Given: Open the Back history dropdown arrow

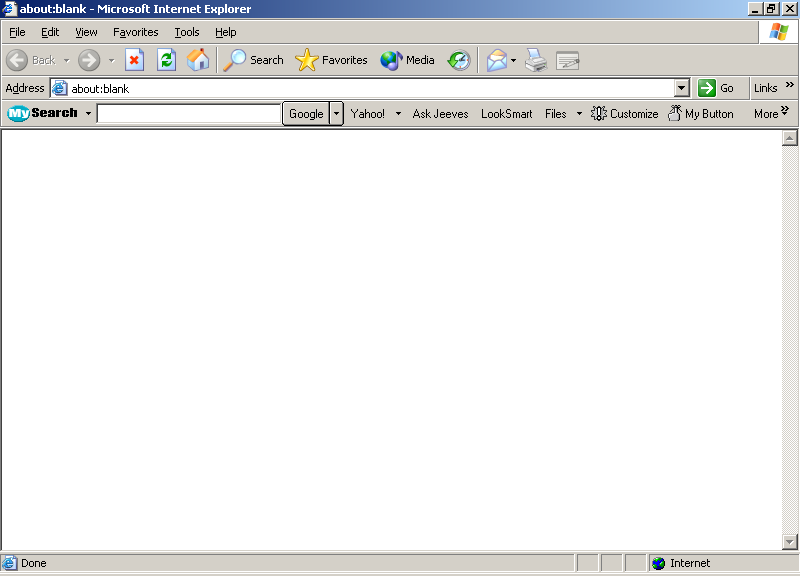Looking at the screenshot, I should pos(66,60).
